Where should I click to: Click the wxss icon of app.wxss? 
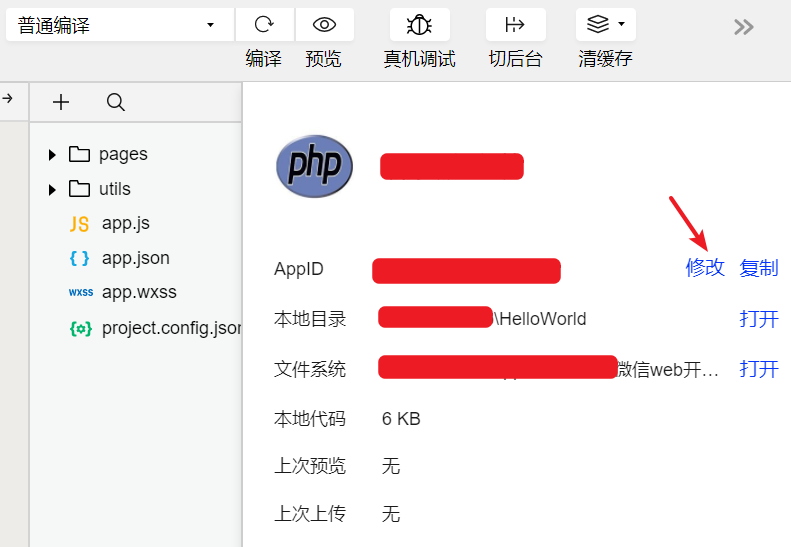pos(81,293)
